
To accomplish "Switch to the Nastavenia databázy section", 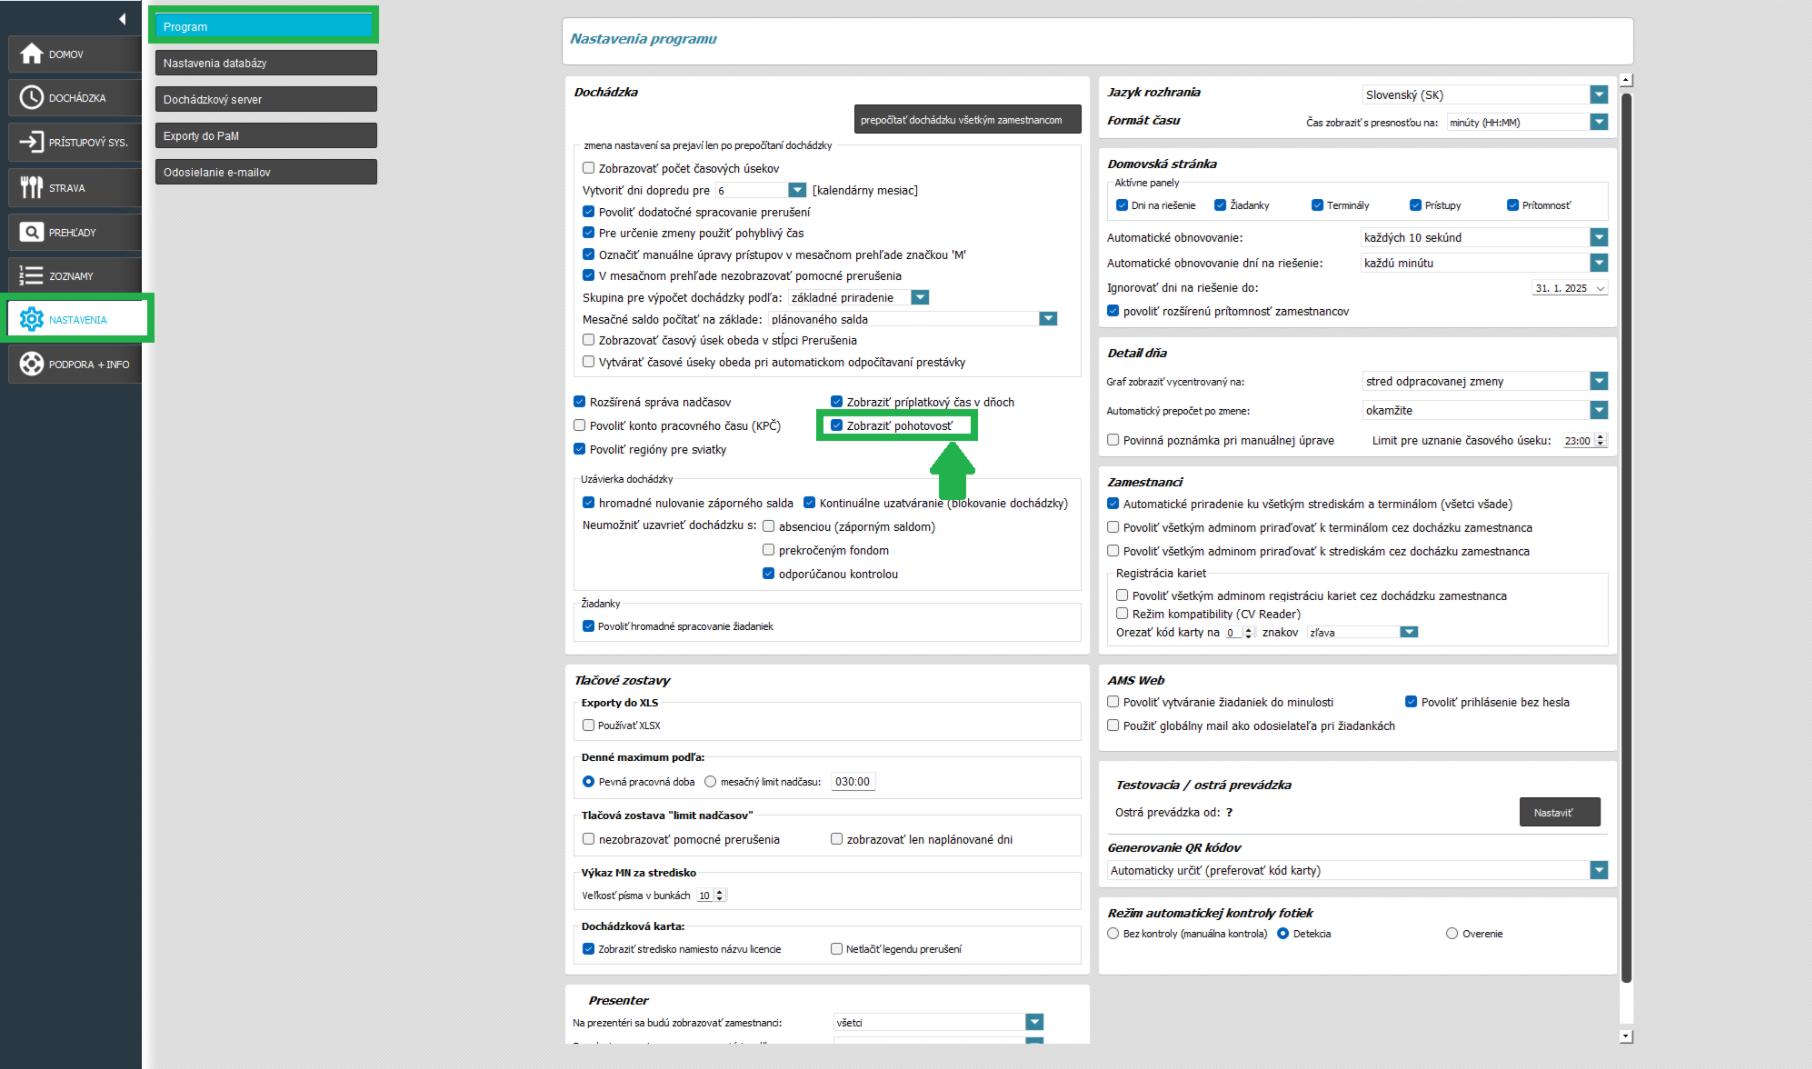I will [x=265, y=62].
